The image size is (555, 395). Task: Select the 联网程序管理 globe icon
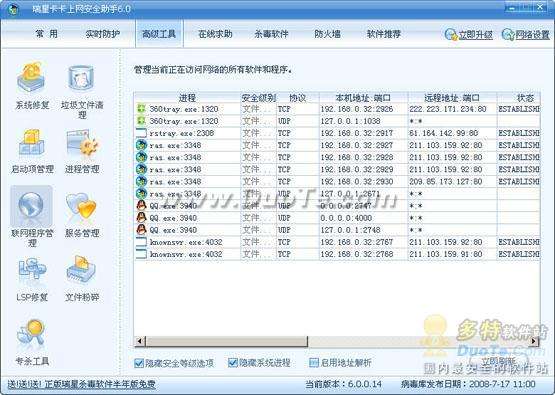point(31,206)
